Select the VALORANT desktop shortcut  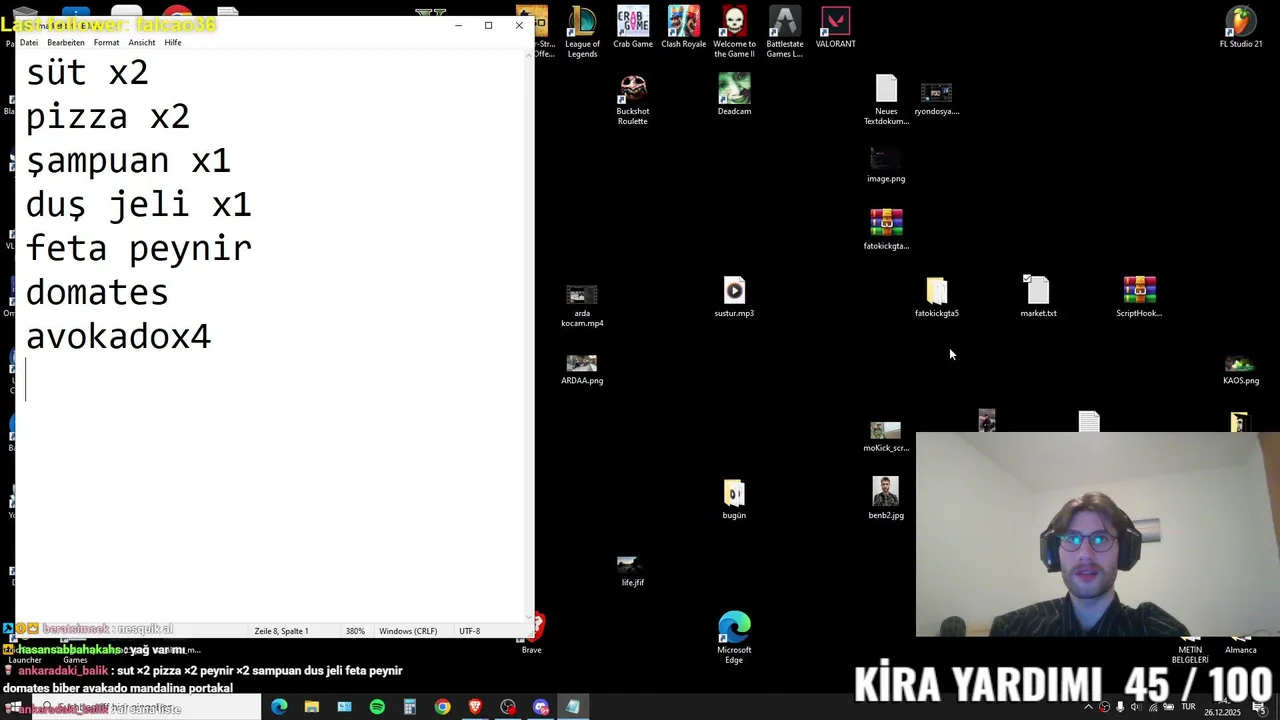click(835, 27)
